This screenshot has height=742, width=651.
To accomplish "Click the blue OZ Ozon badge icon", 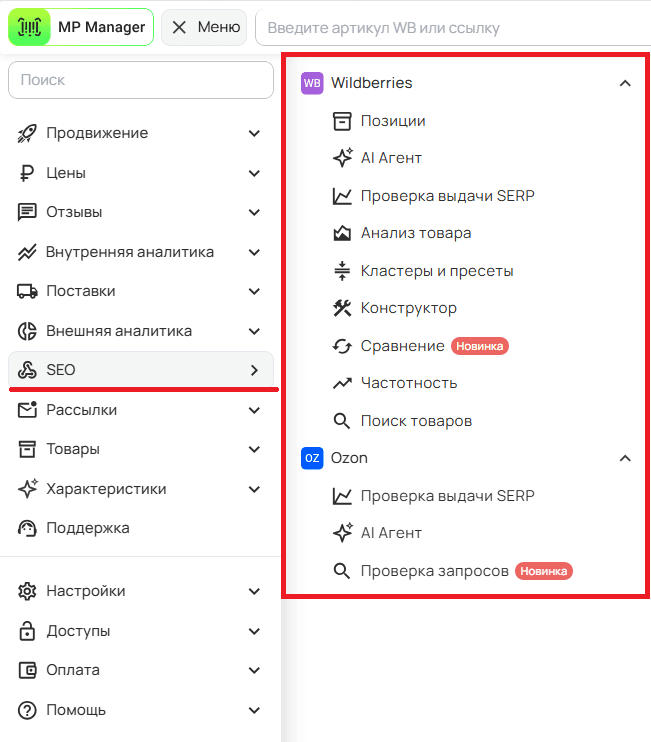I will [x=312, y=458].
